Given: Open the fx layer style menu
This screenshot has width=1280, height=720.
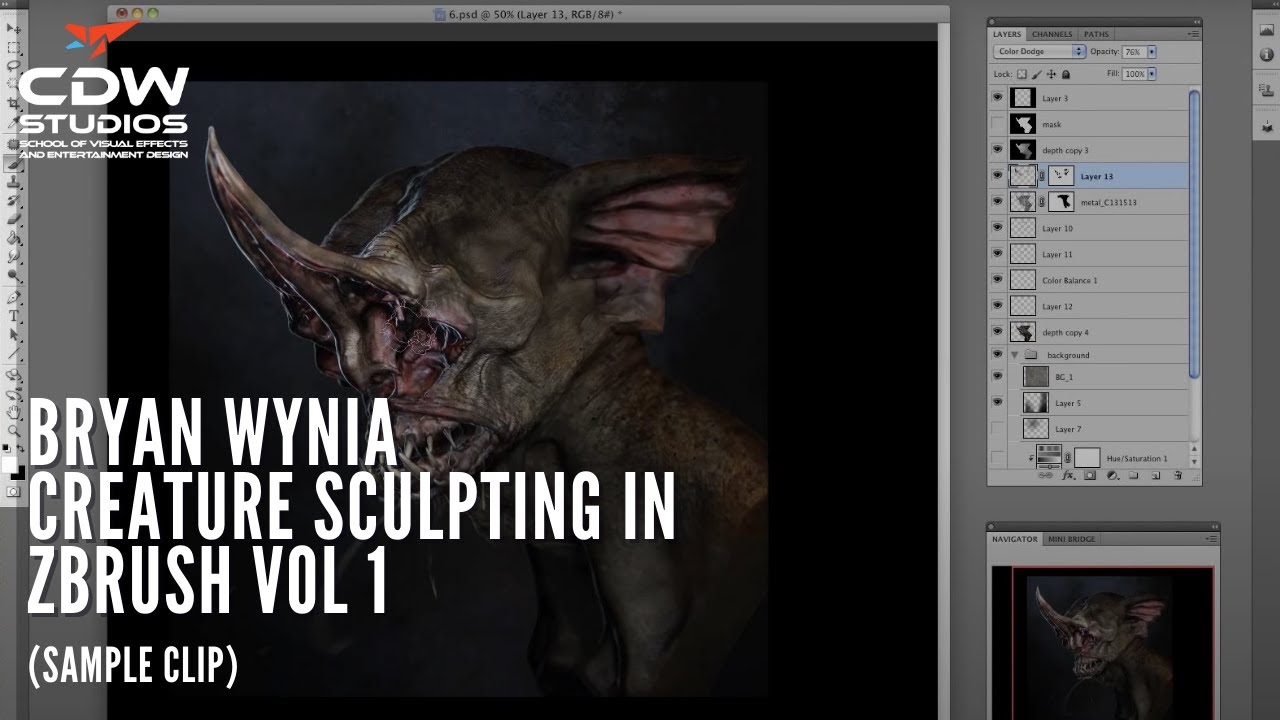Looking at the screenshot, I should tap(1068, 476).
